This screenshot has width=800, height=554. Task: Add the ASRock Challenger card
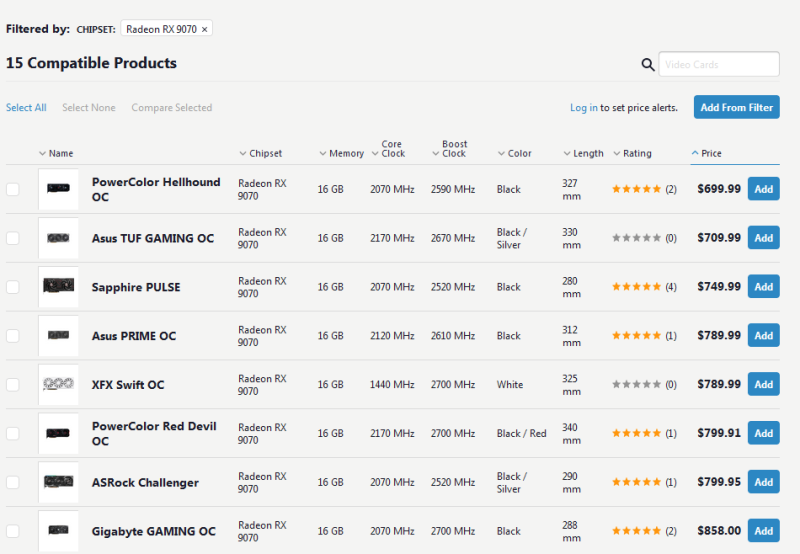click(x=763, y=482)
